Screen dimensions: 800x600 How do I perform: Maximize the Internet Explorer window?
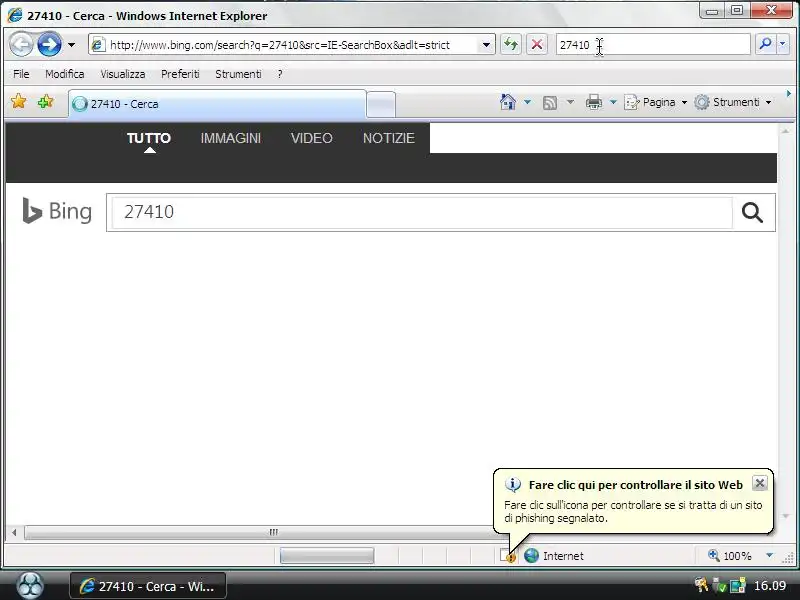coord(737,10)
